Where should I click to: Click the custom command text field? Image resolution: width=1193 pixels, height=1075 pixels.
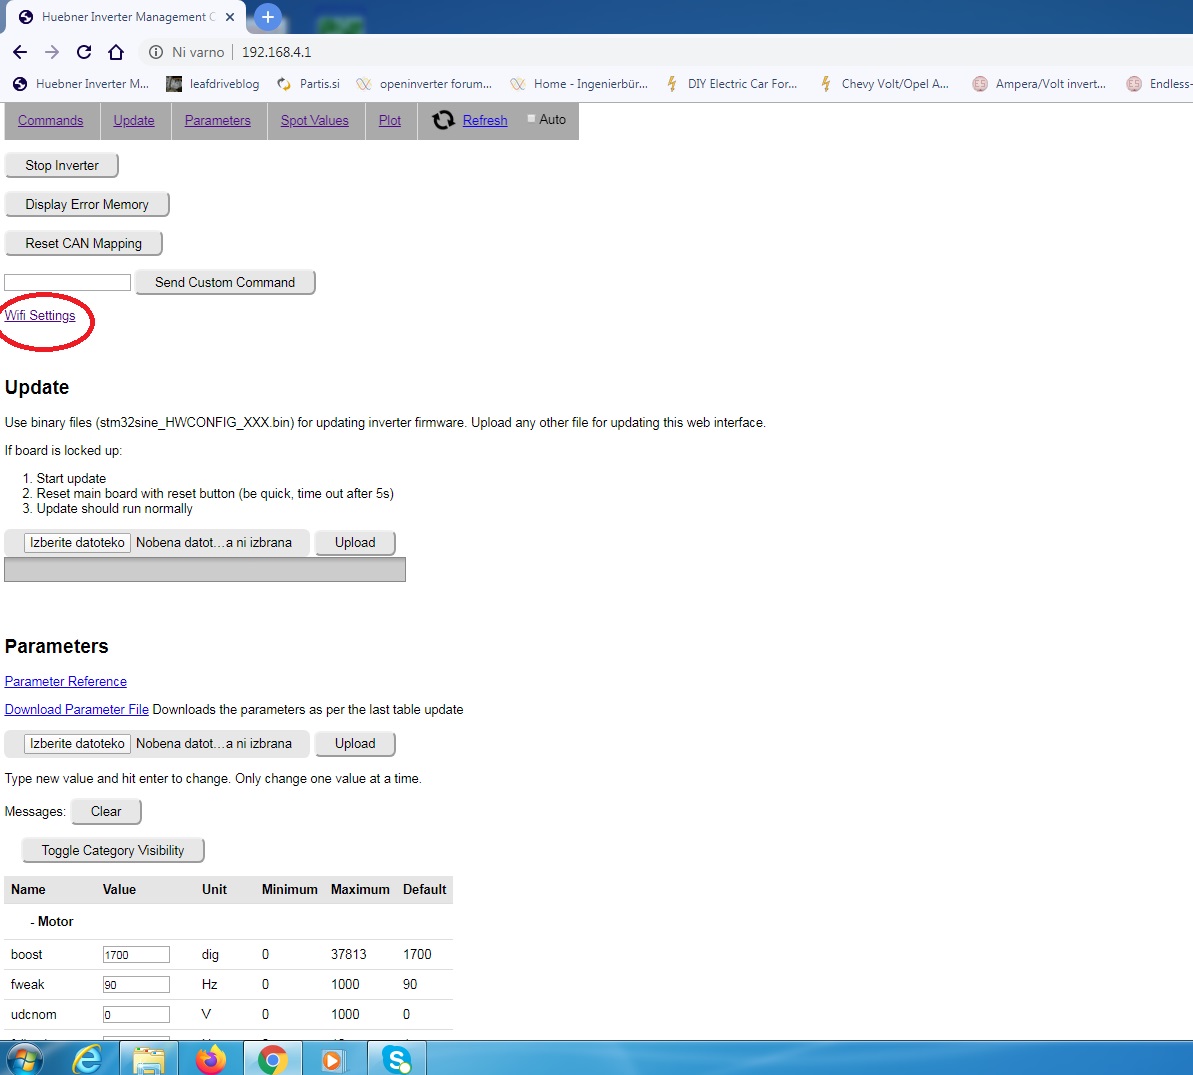coord(68,283)
